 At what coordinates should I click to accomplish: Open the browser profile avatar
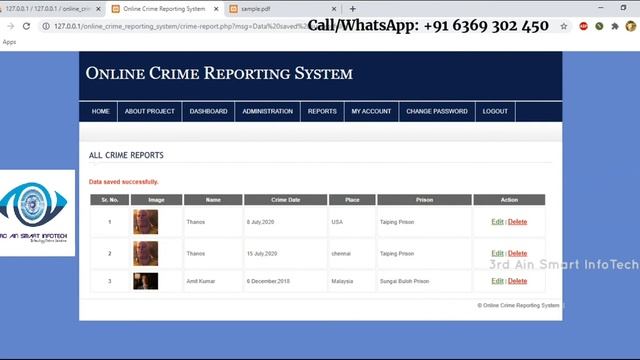coord(631,27)
